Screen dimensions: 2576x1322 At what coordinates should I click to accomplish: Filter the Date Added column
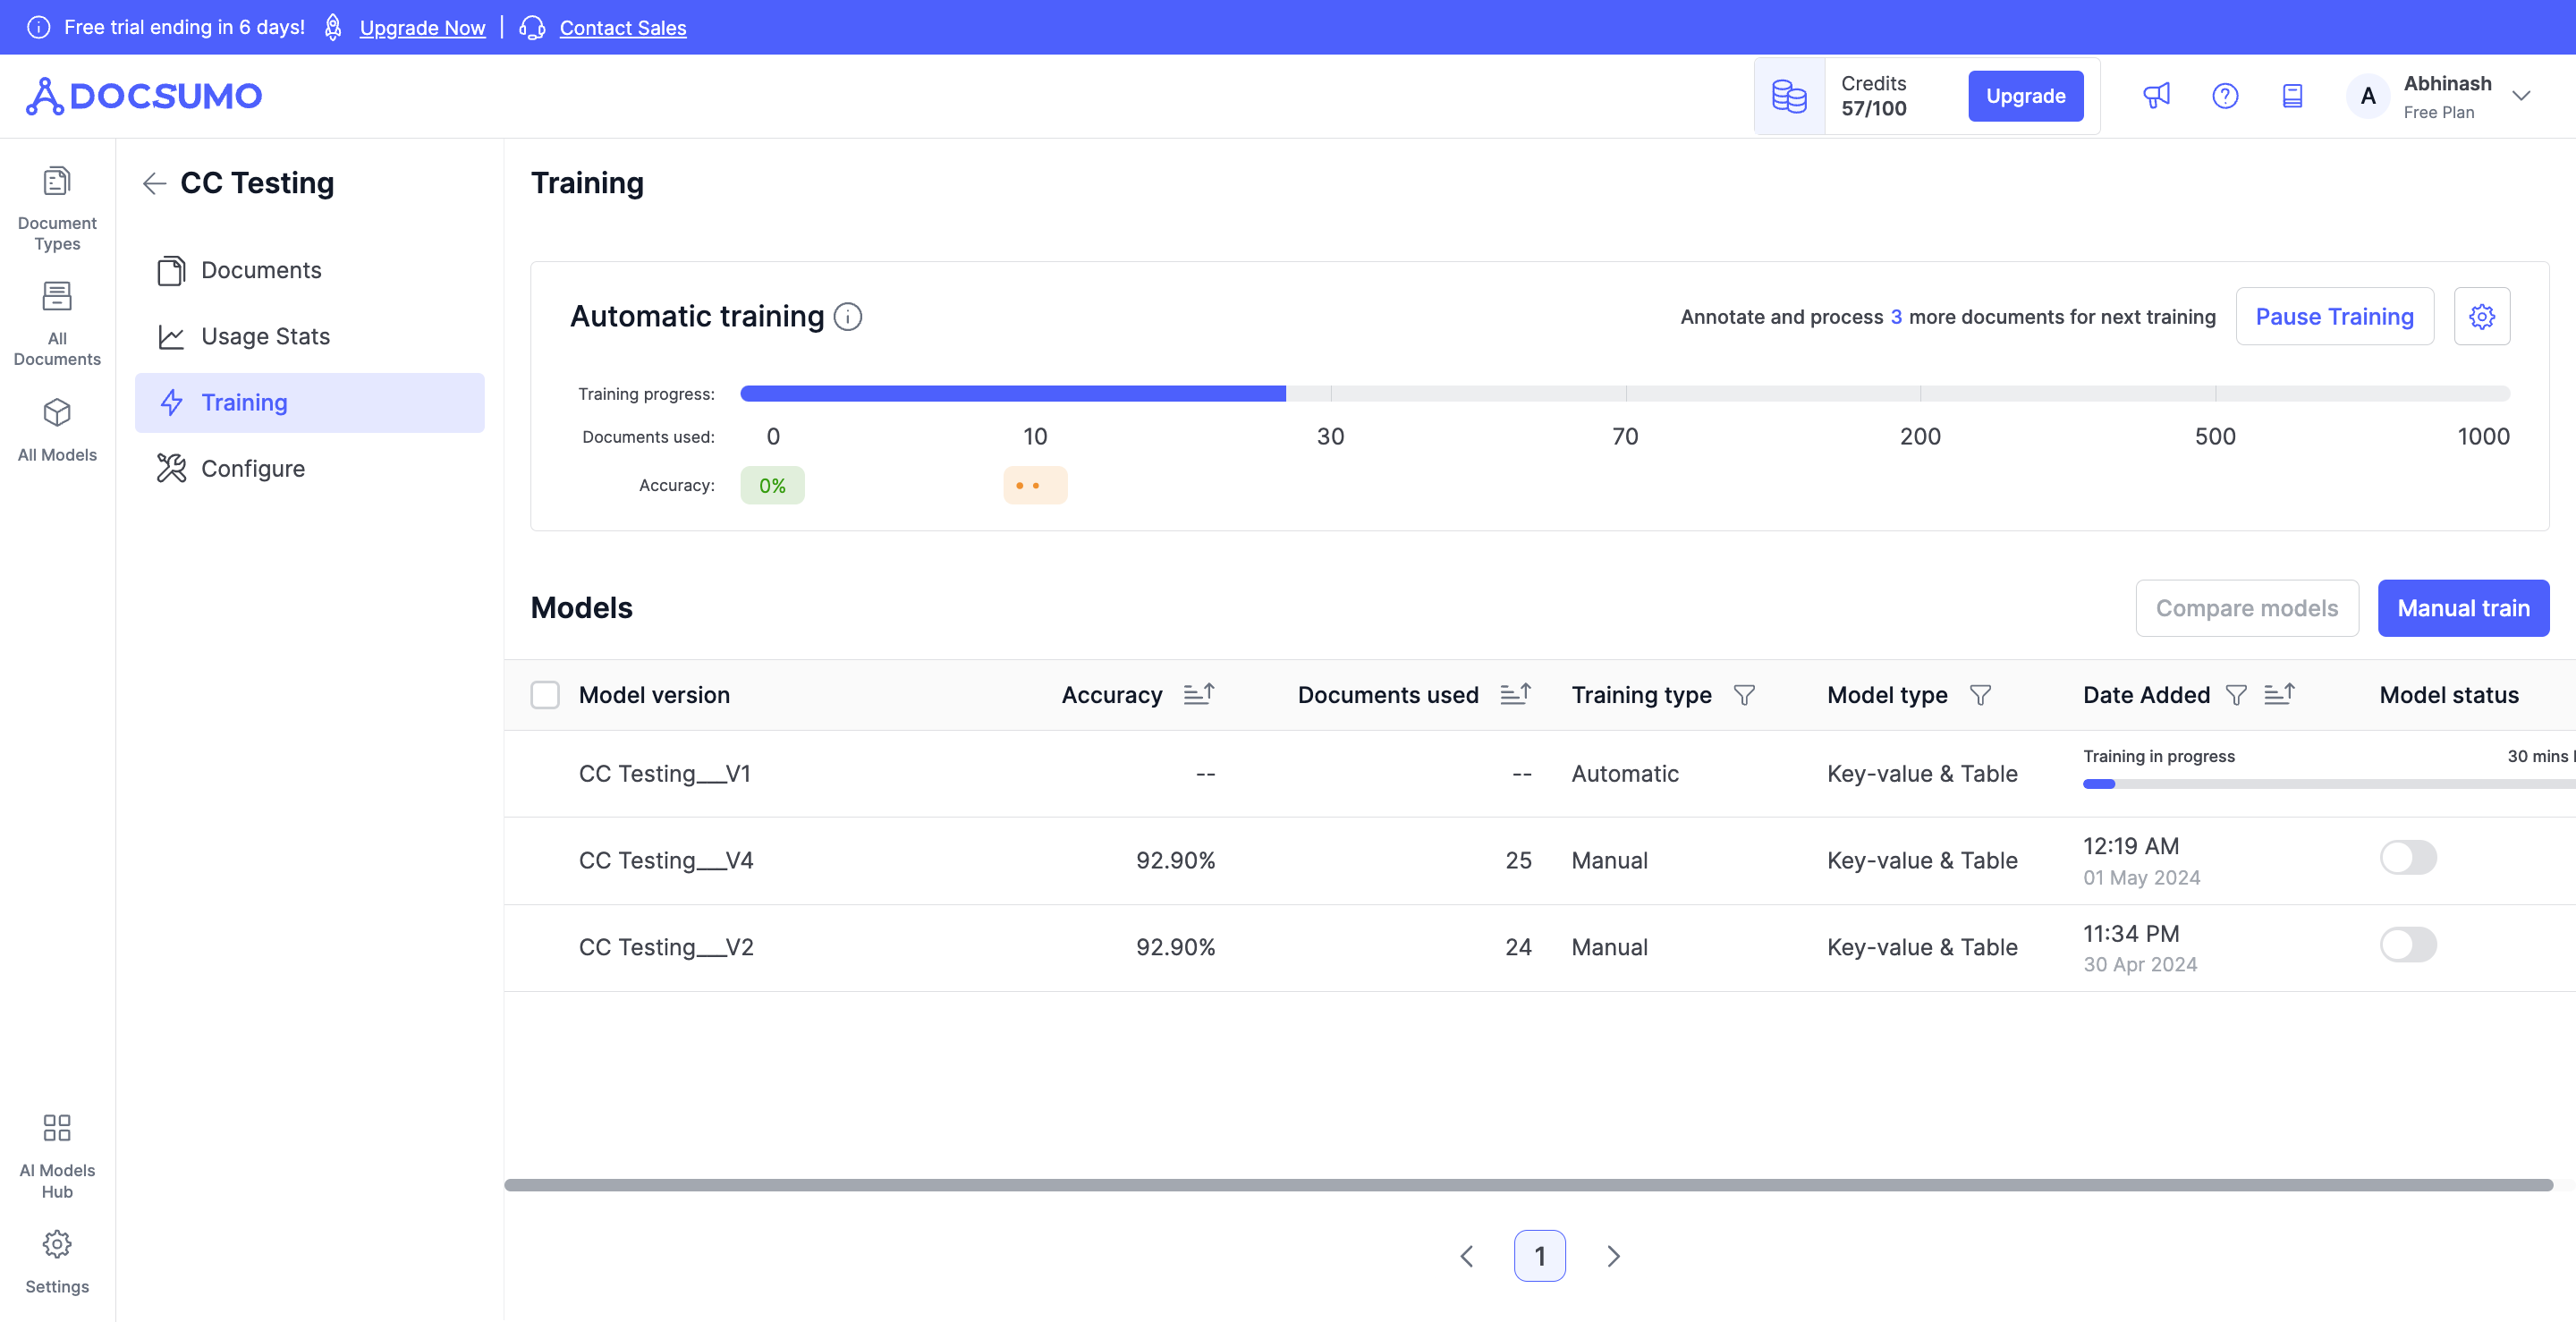(2236, 695)
